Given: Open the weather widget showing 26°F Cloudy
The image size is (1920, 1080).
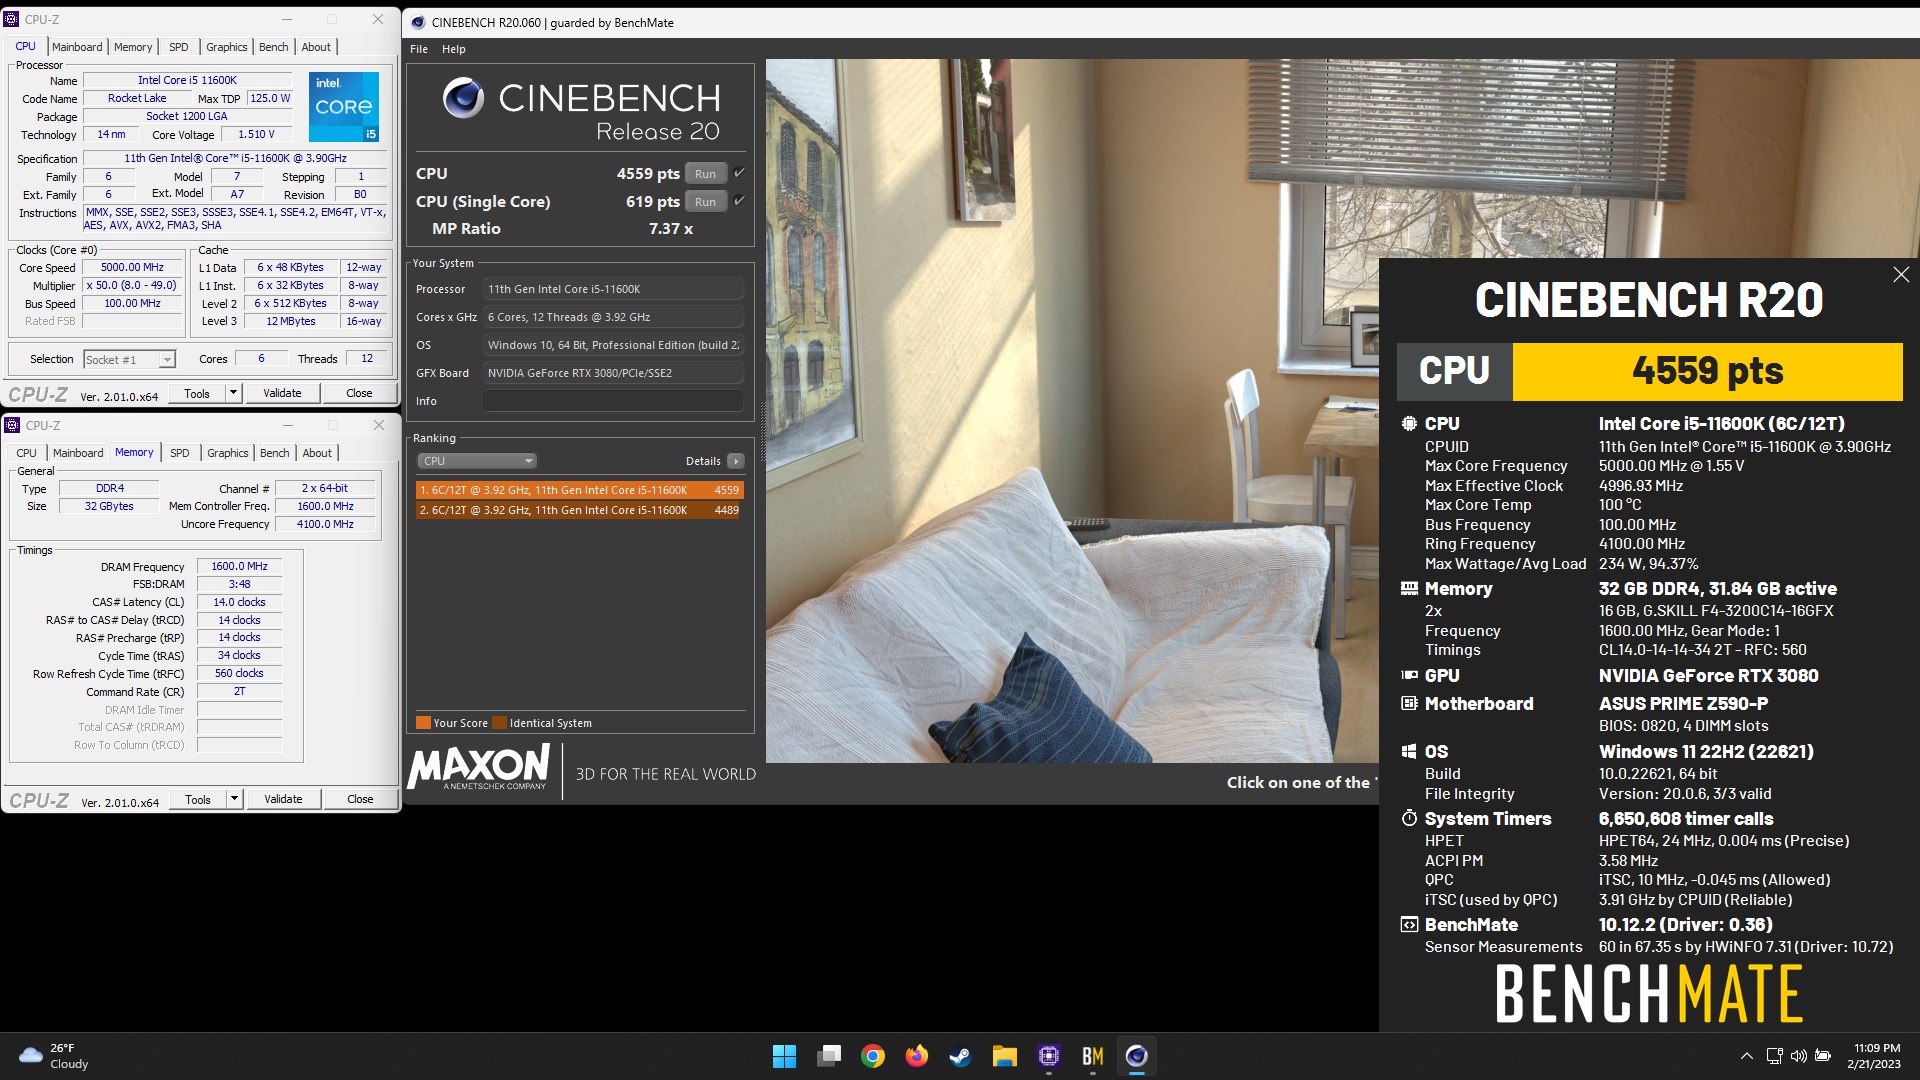Looking at the screenshot, I should [54, 1056].
